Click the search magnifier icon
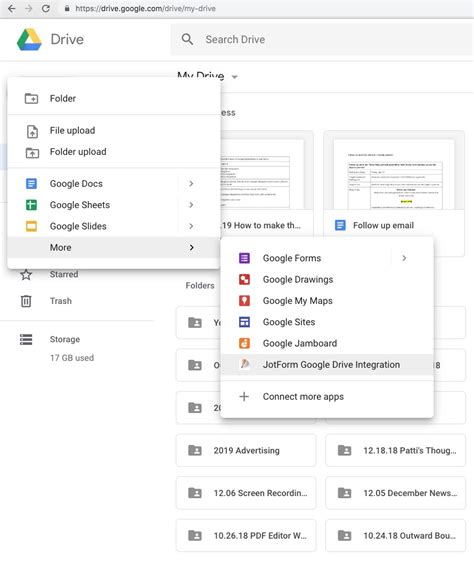 click(x=187, y=39)
